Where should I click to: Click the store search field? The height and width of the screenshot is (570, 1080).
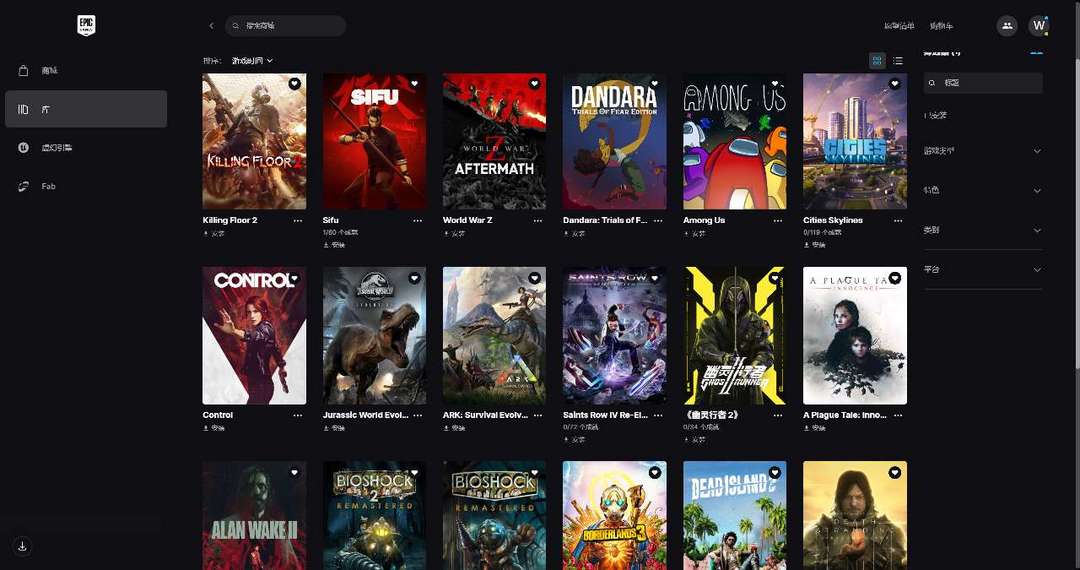[286, 25]
